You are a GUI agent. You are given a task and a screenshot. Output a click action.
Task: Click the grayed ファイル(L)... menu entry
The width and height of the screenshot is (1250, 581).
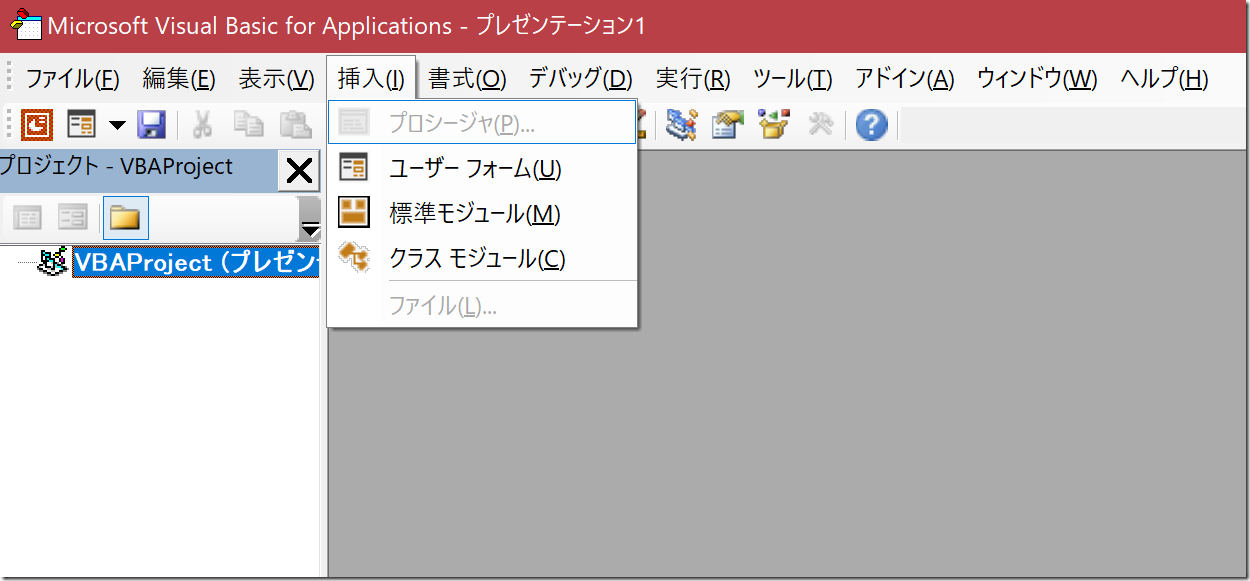[x=482, y=305]
